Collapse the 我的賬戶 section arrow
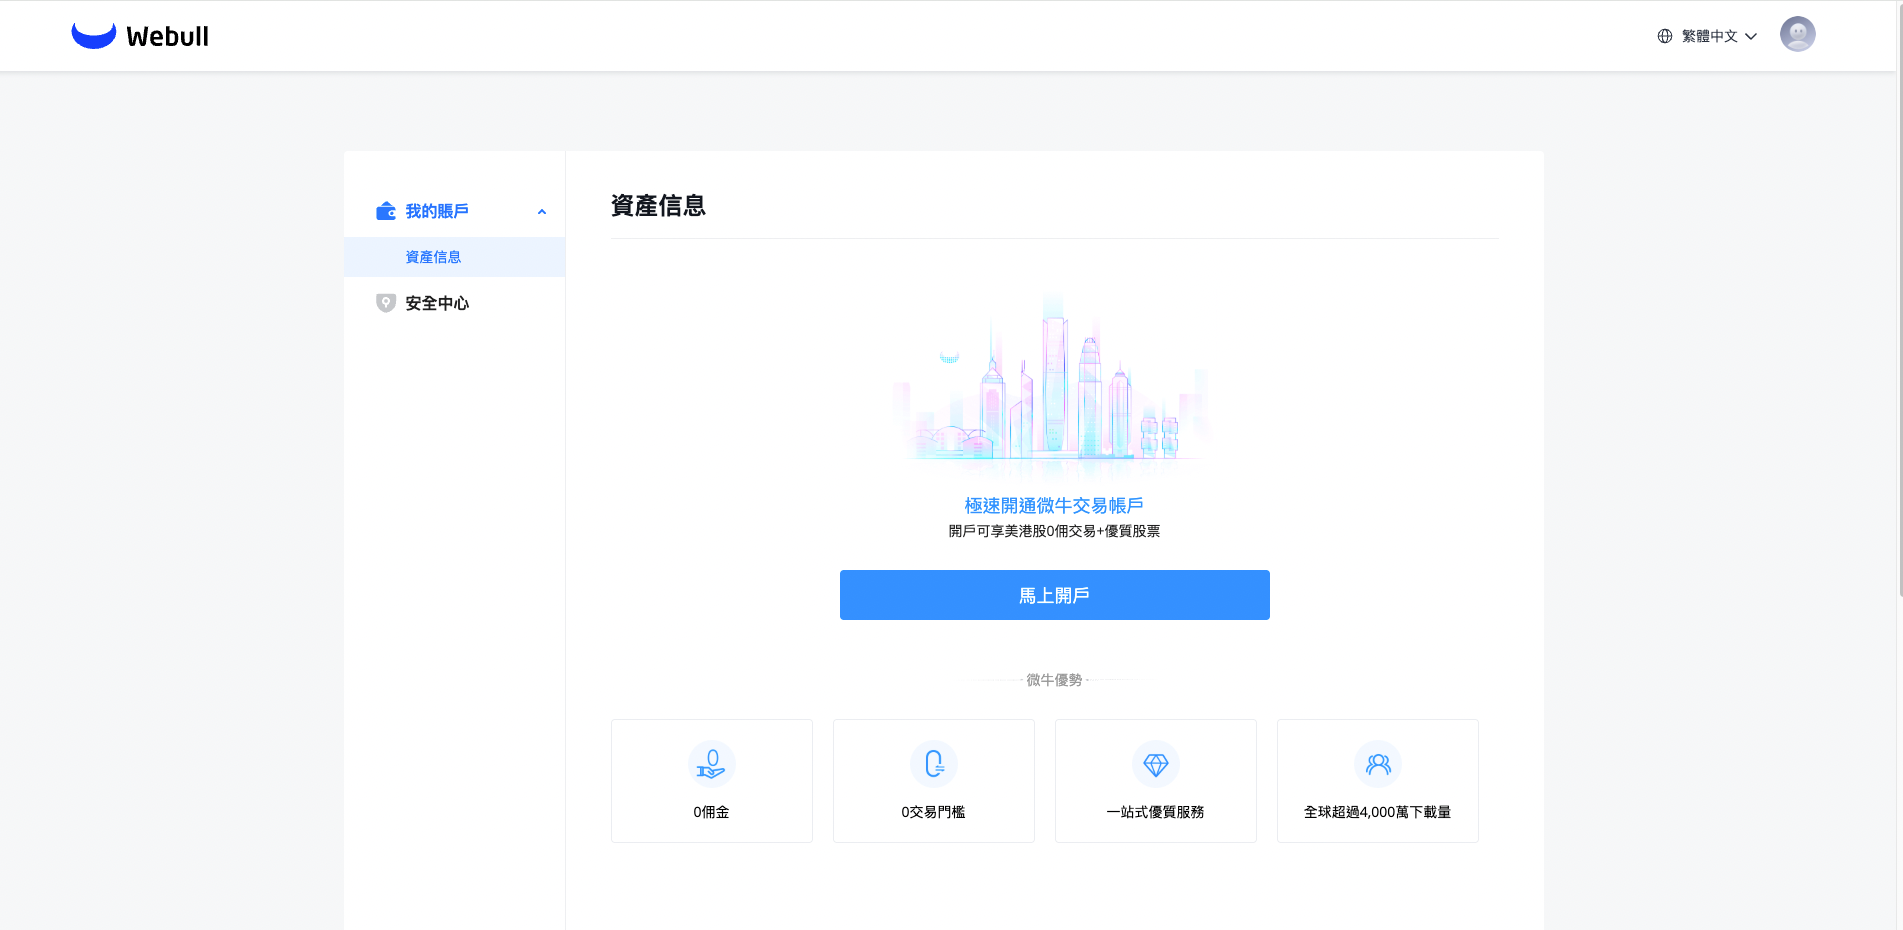The width and height of the screenshot is (1903, 930). (542, 212)
